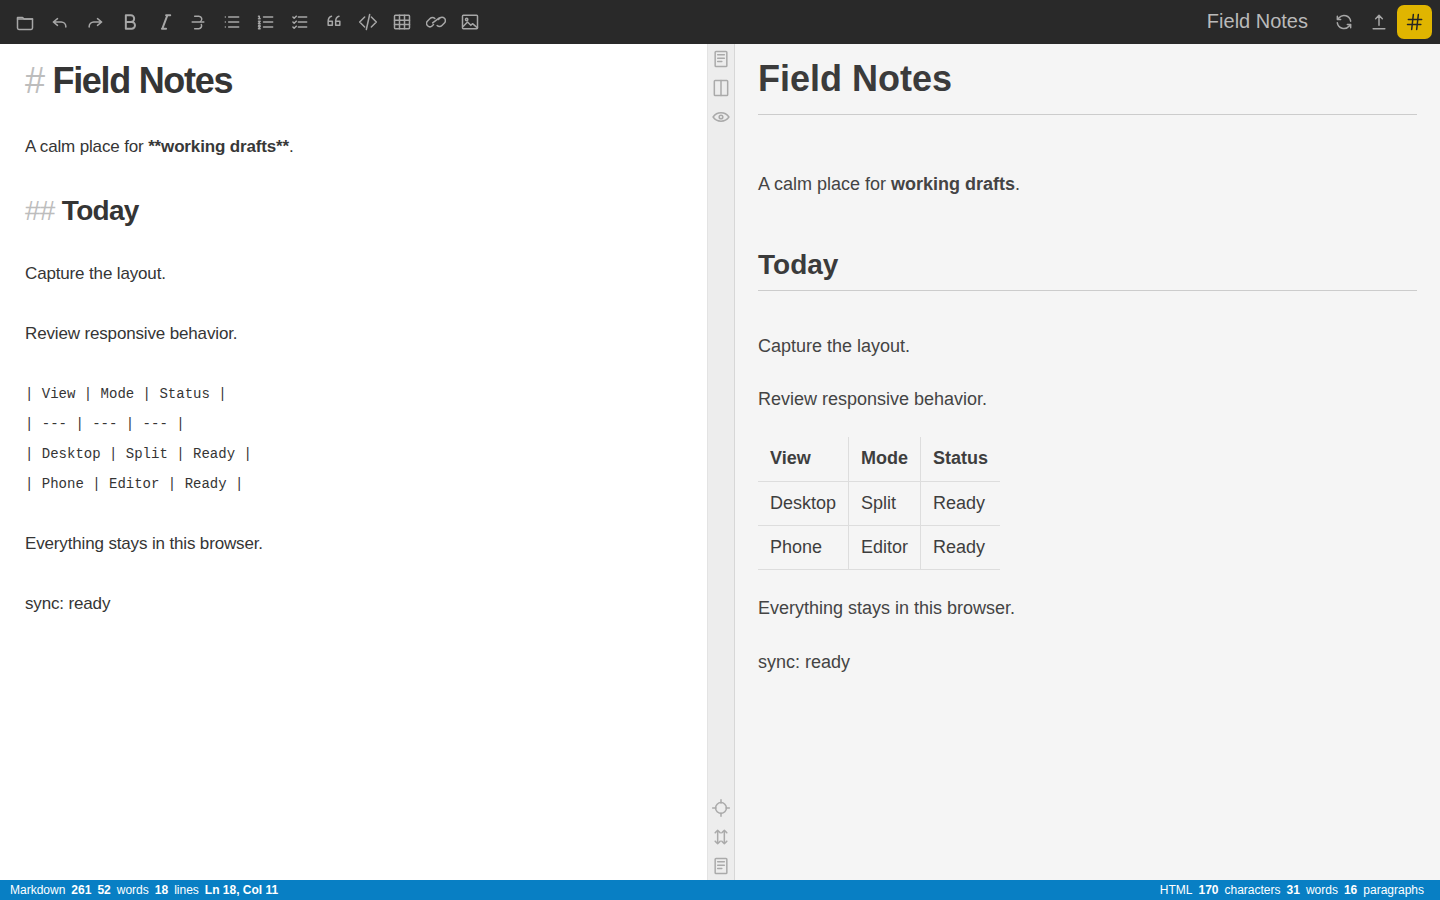Click the undo arrow icon
This screenshot has width=1440, height=900.
point(60,22)
